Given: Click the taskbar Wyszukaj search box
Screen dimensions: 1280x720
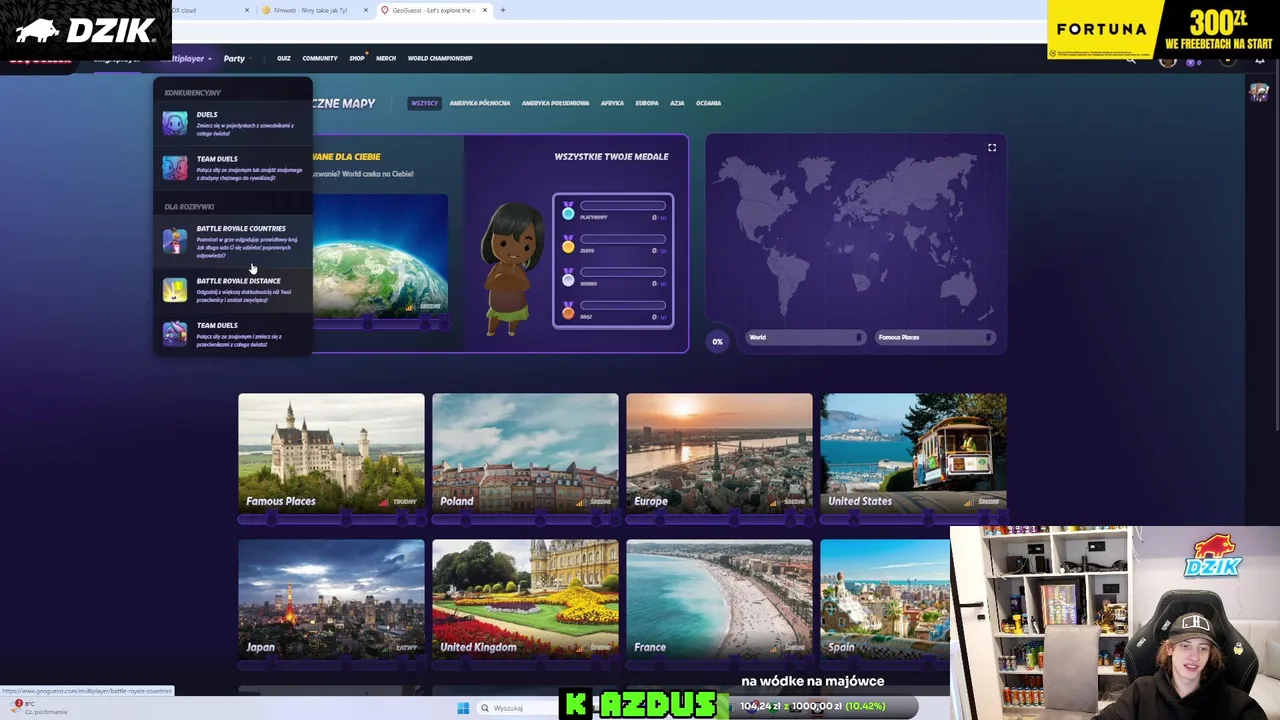Looking at the screenshot, I should coord(516,708).
